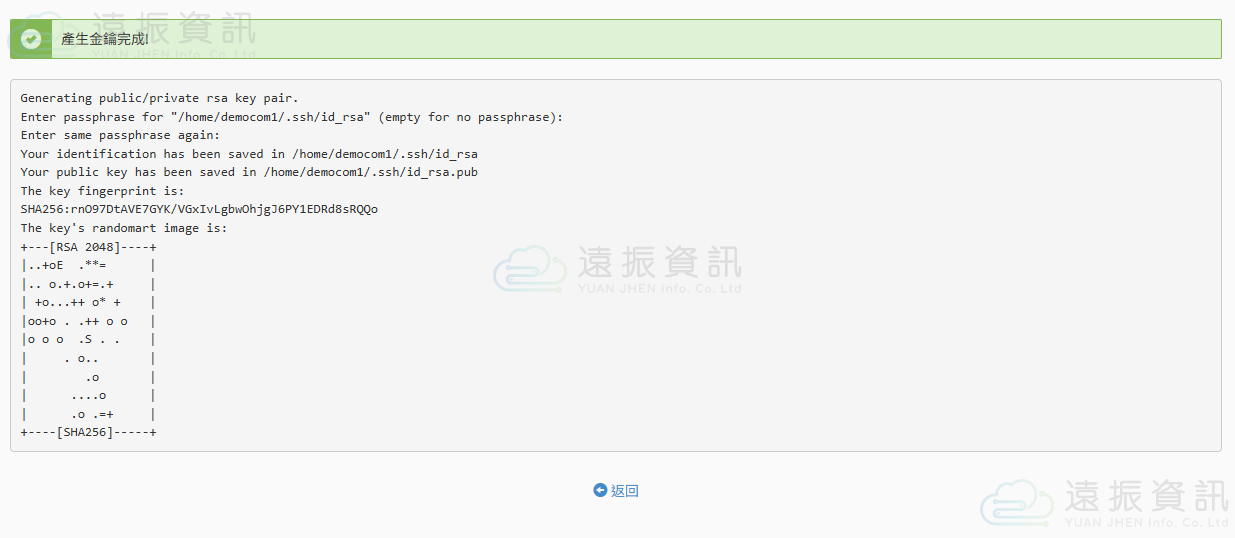Click the center 遠振資訊 watermark text
The height and width of the screenshot is (538, 1235).
tap(660, 261)
